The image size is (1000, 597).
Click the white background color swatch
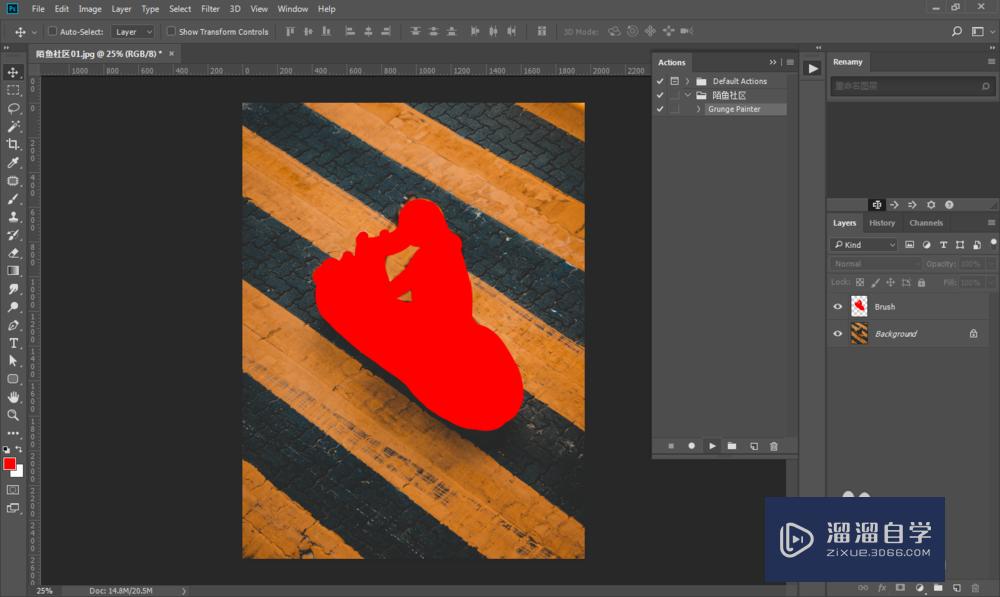[19, 473]
